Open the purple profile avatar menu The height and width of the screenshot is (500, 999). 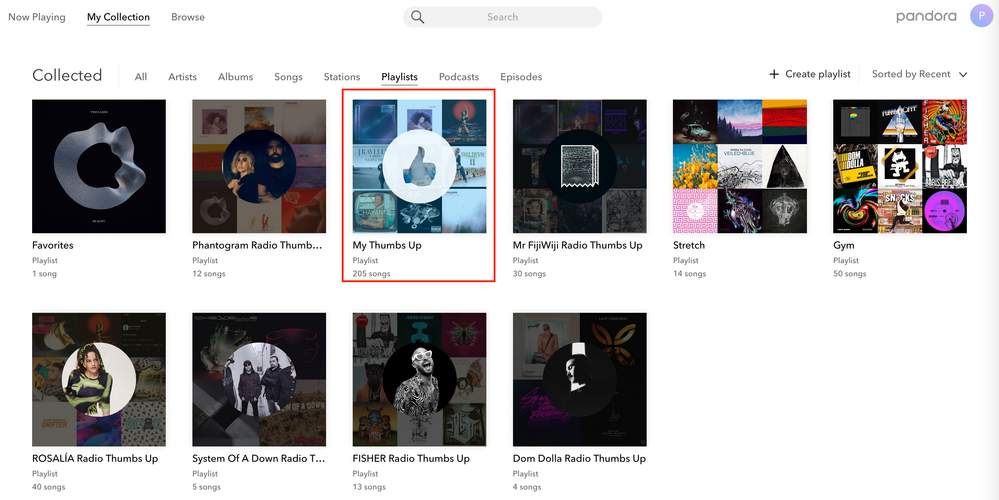coord(981,16)
